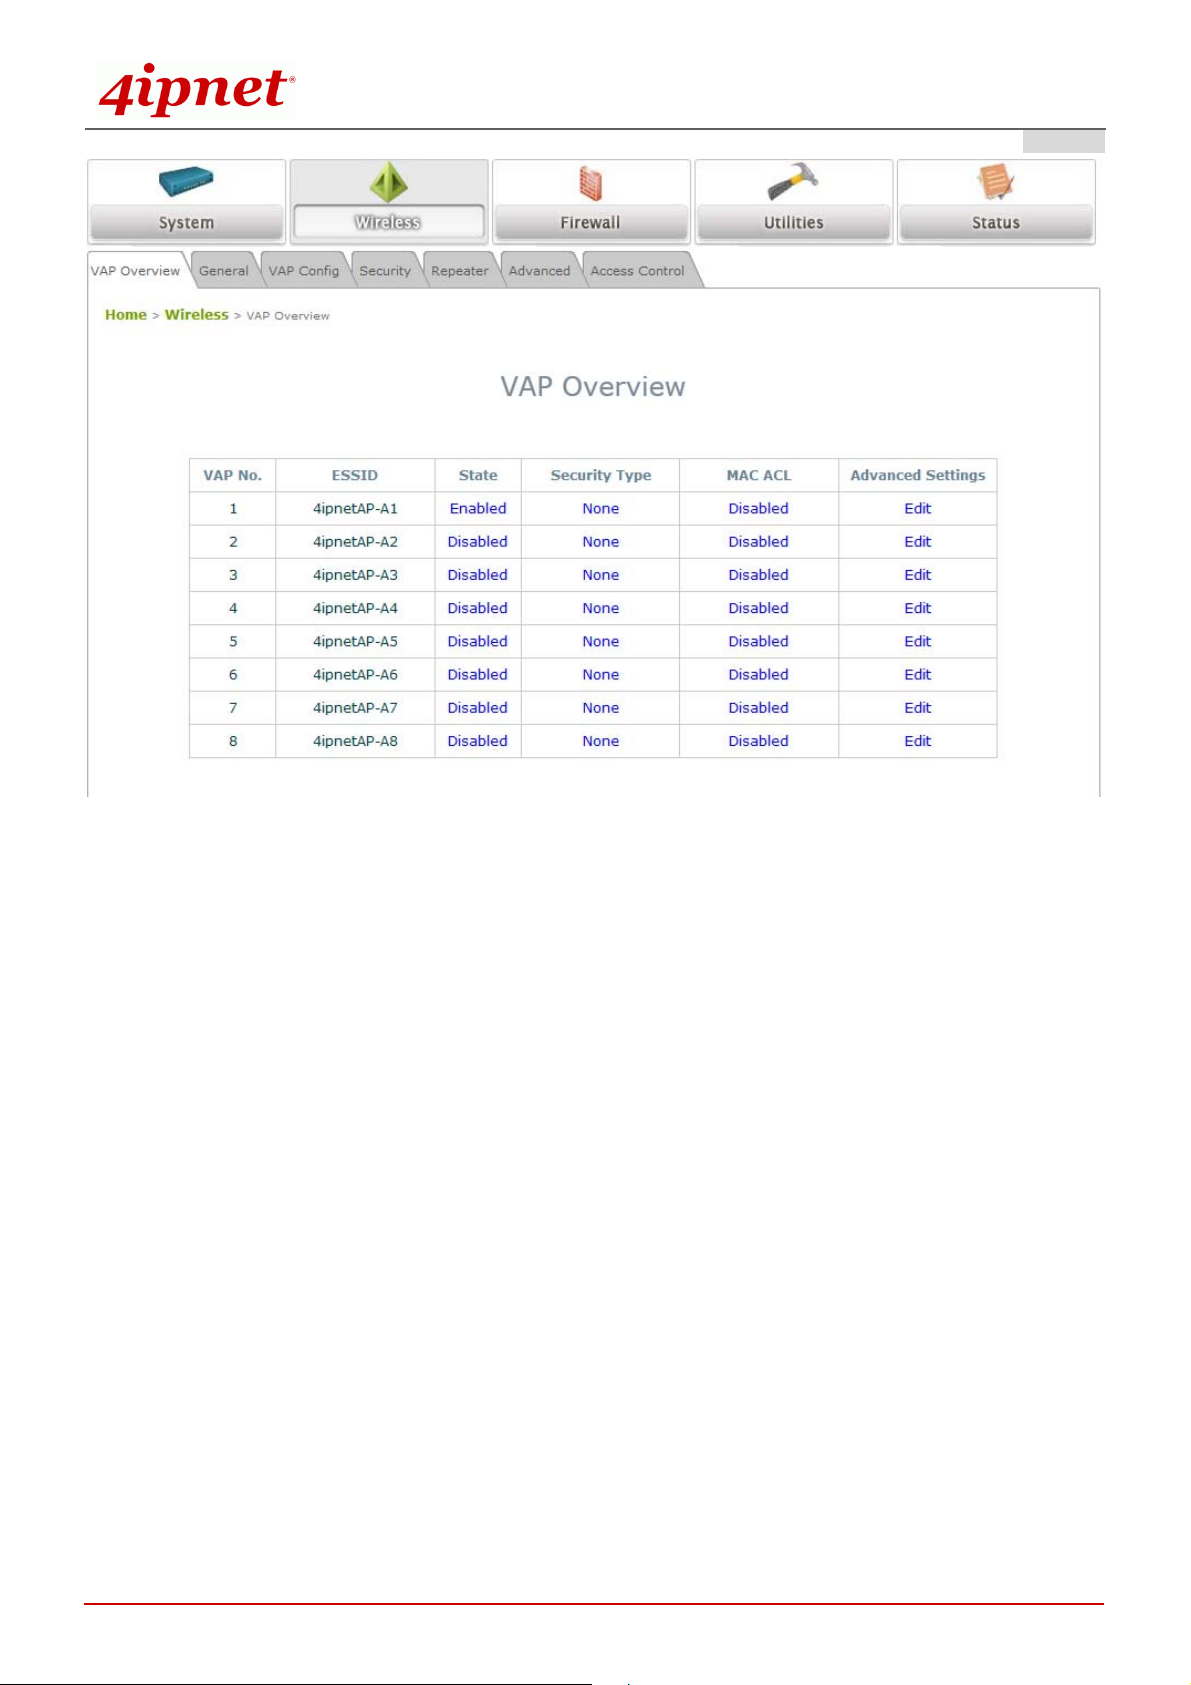Open Security Type None for VAP 8
Screen dimensions: 1191x1685
click(601, 741)
